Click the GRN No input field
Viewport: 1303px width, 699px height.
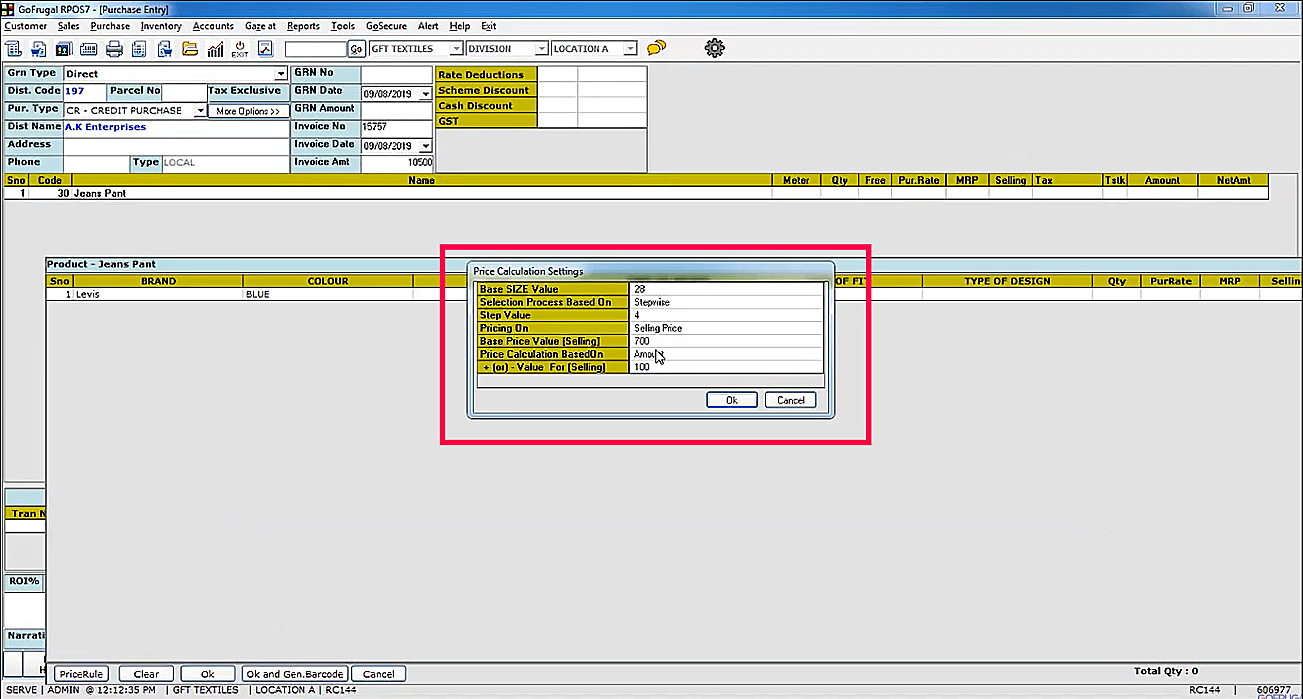[397, 74]
